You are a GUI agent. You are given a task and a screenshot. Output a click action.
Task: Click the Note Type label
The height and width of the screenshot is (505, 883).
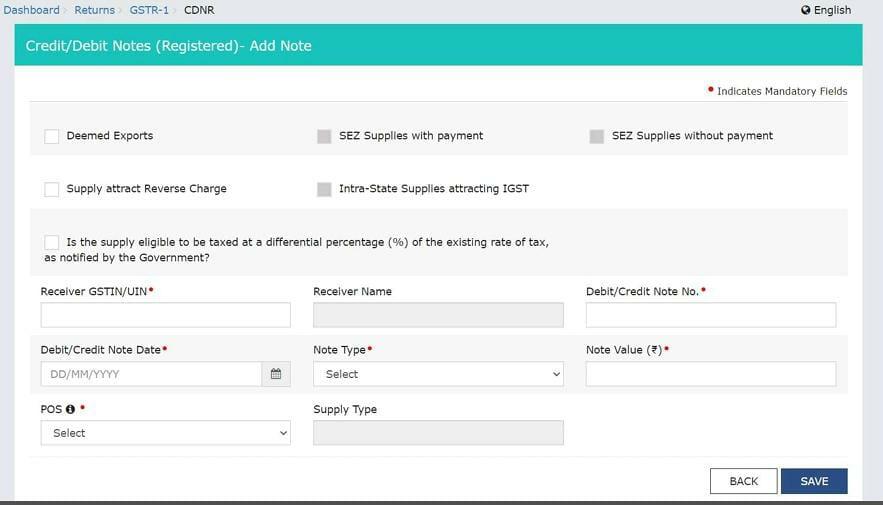point(340,350)
